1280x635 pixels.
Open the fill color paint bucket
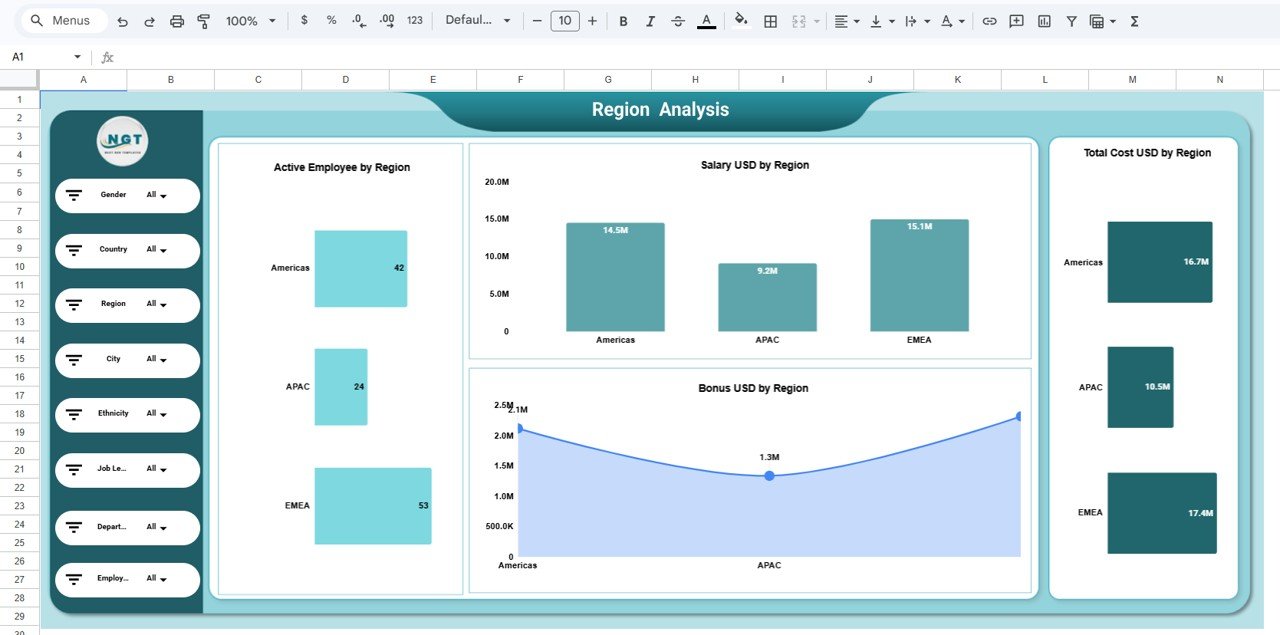pyautogui.click(x=741, y=20)
